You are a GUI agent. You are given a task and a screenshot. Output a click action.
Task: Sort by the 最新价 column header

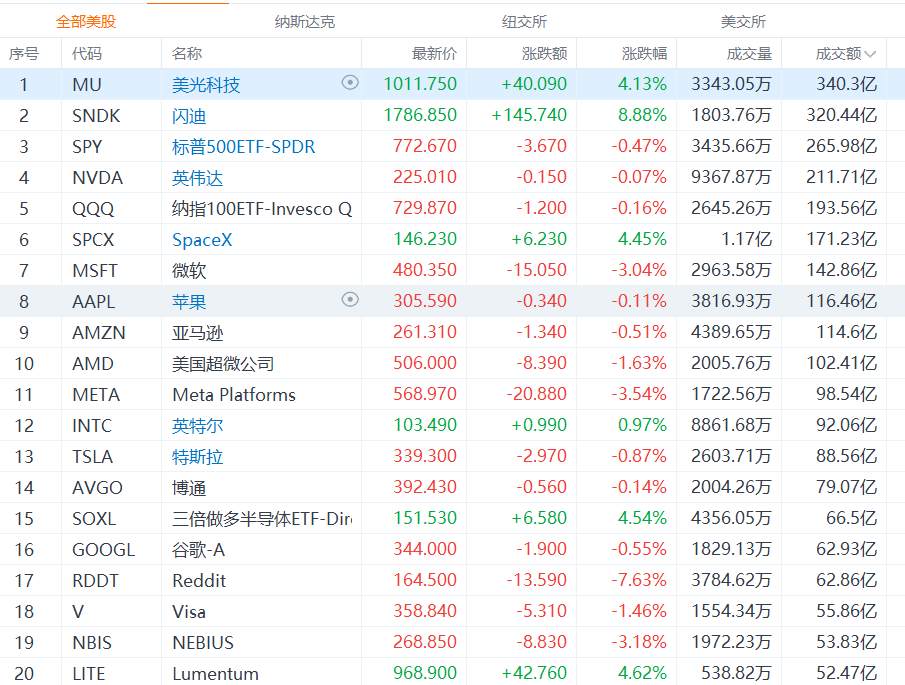point(434,54)
